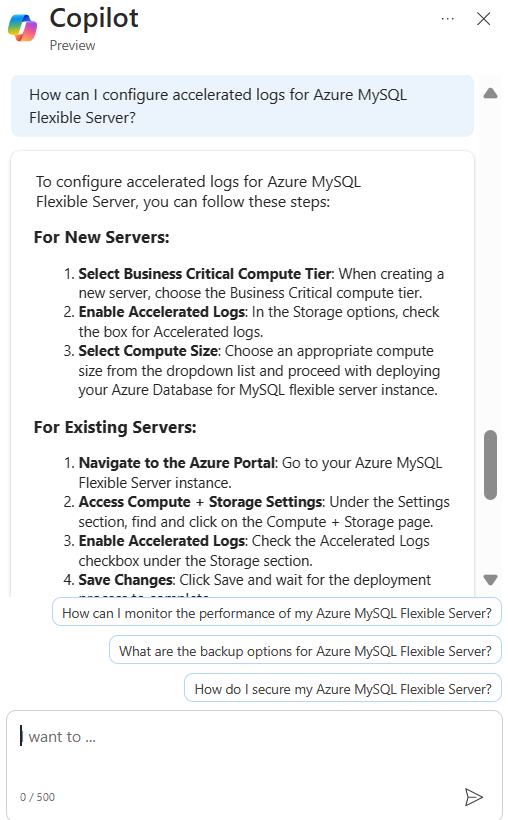This screenshot has height=820, width=508.
Task: Click the 'For Existing Servers:' heading
Action: click(x=115, y=427)
